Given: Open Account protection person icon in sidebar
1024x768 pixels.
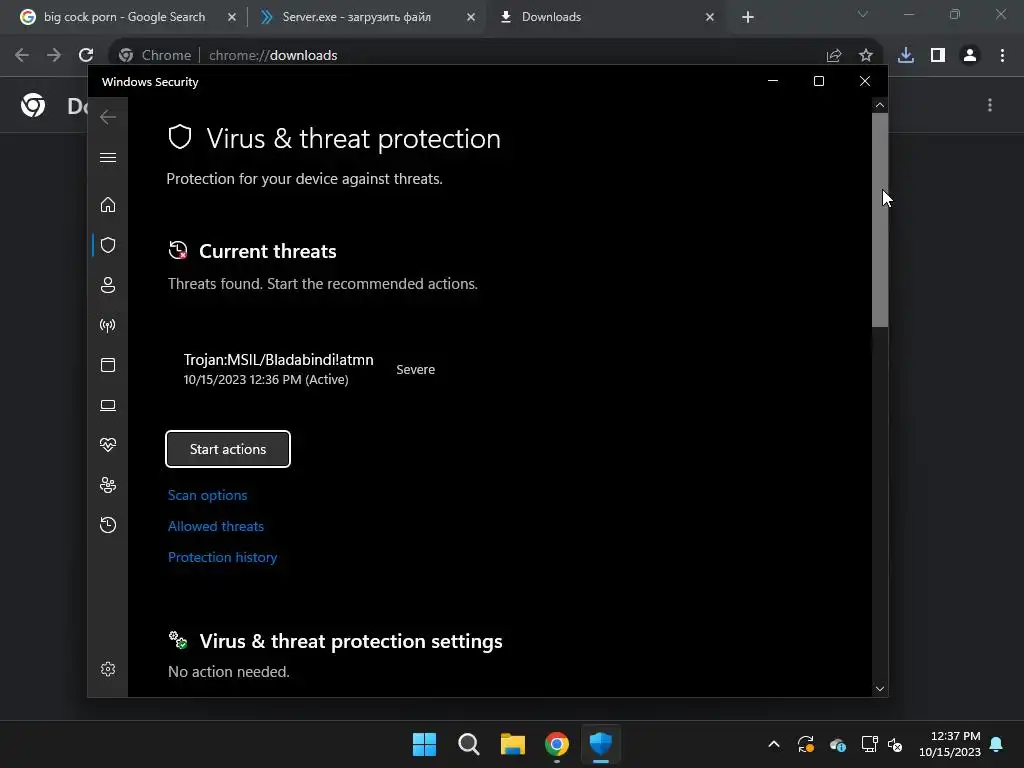Looking at the screenshot, I should click(108, 285).
